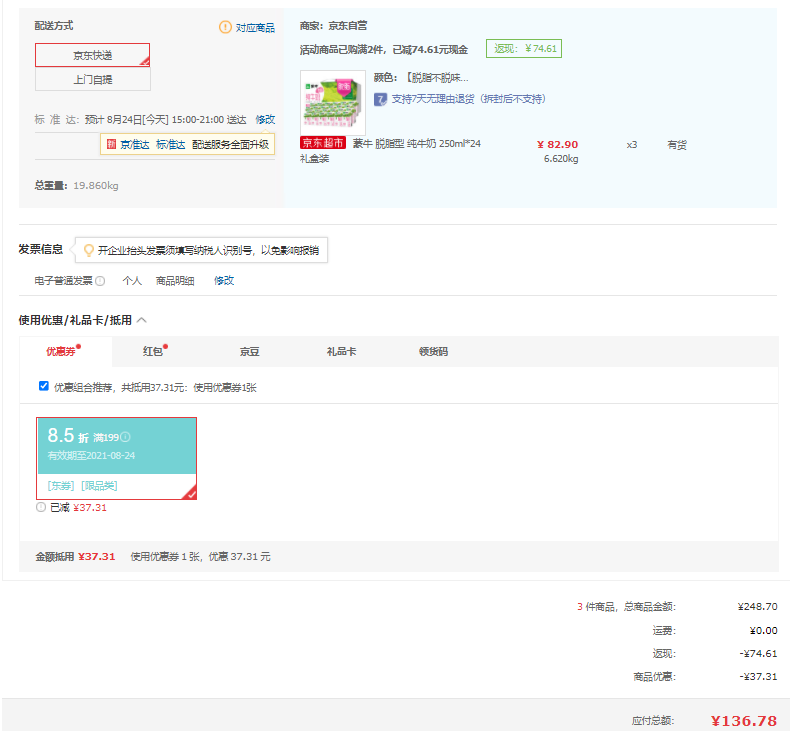Click 商家: 京东自营 label
Image resolution: width=790 pixels, height=731 pixels.
click(333, 26)
